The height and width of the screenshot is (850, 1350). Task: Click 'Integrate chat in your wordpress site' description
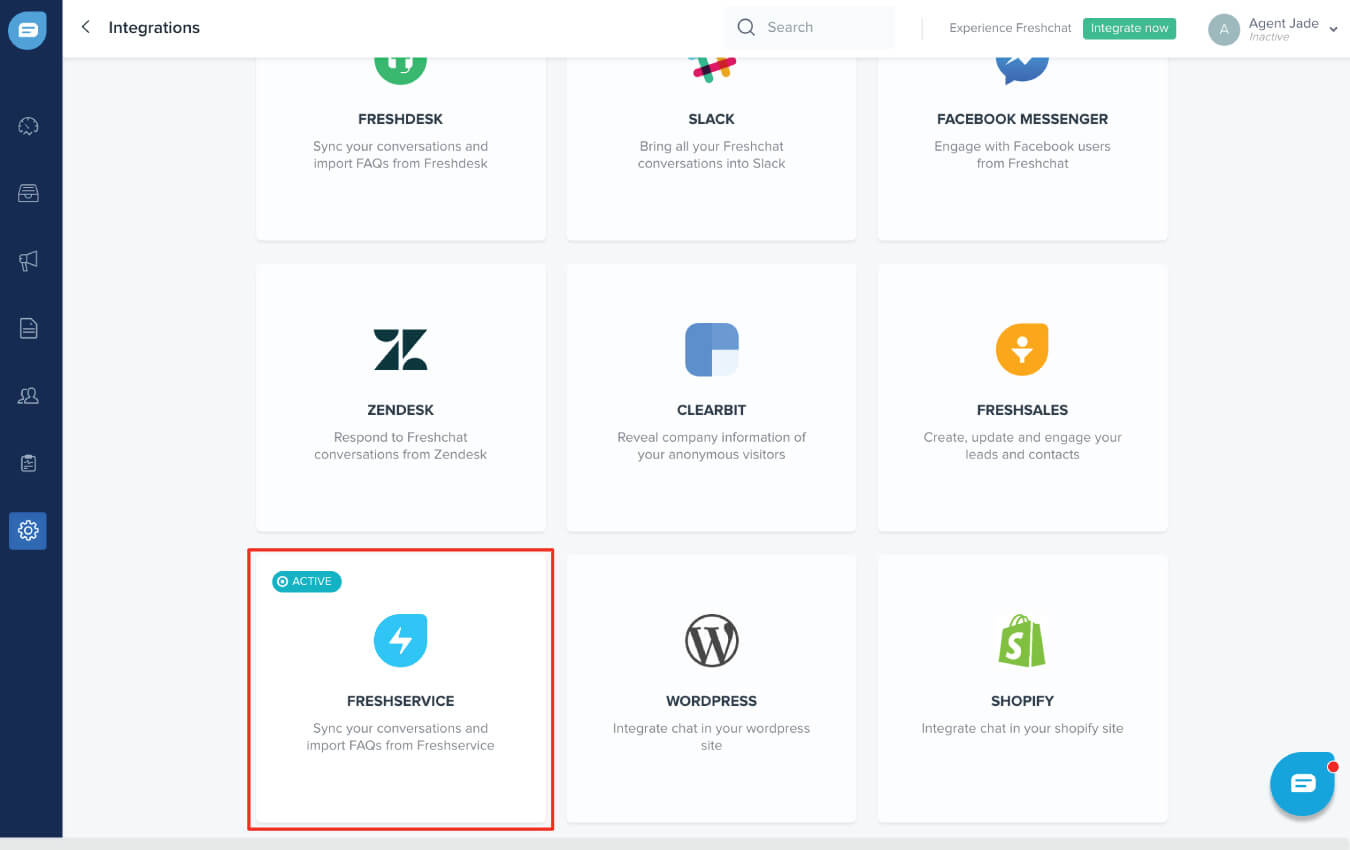(712, 737)
